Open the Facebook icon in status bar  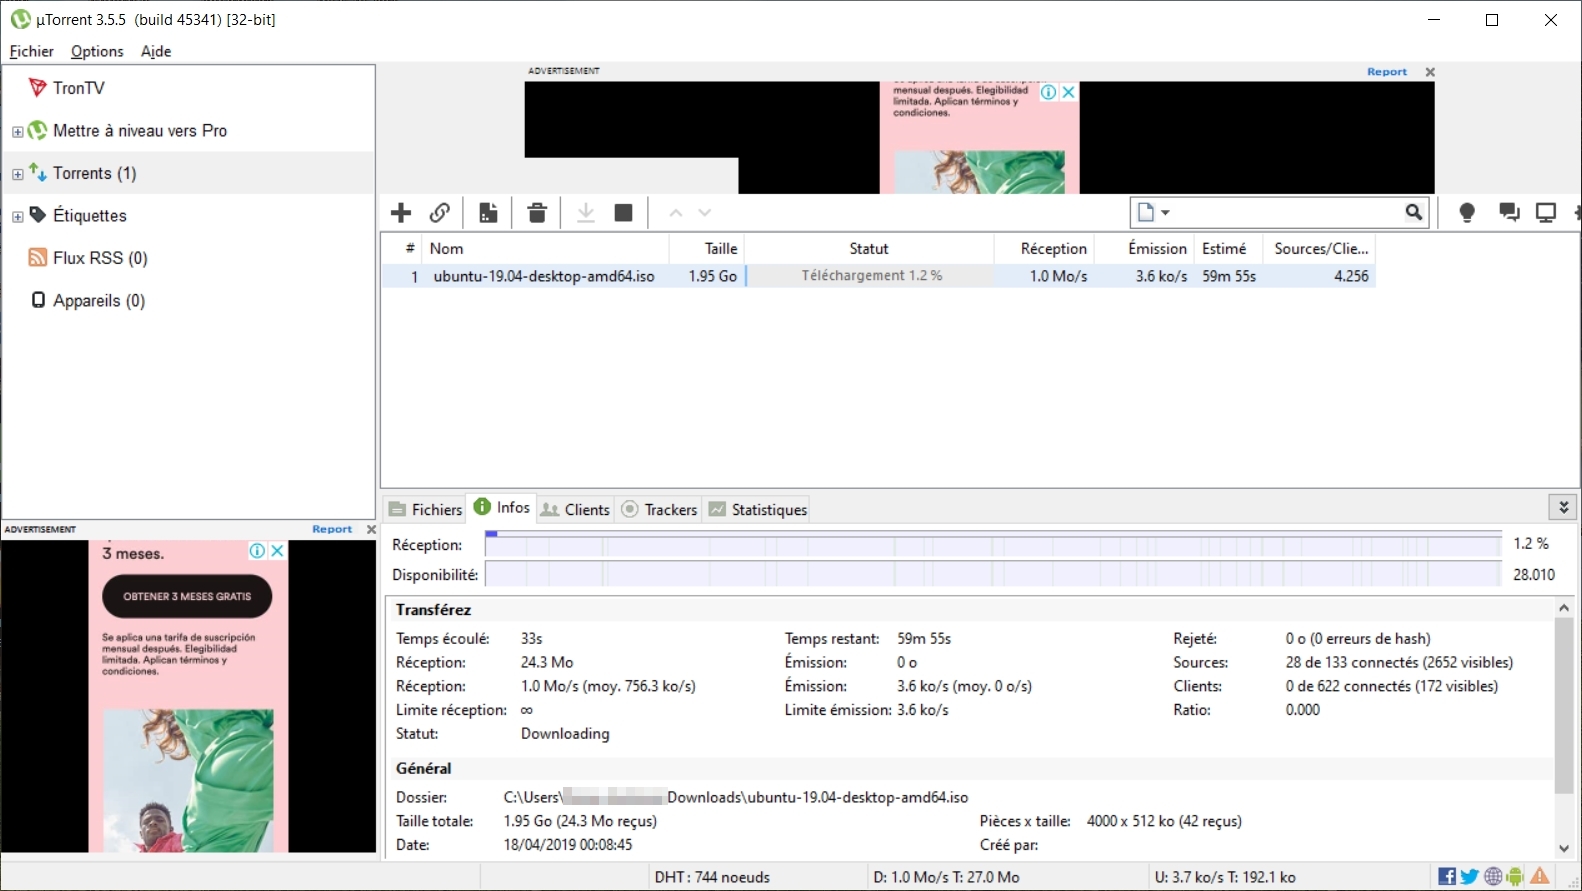point(1447,877)
